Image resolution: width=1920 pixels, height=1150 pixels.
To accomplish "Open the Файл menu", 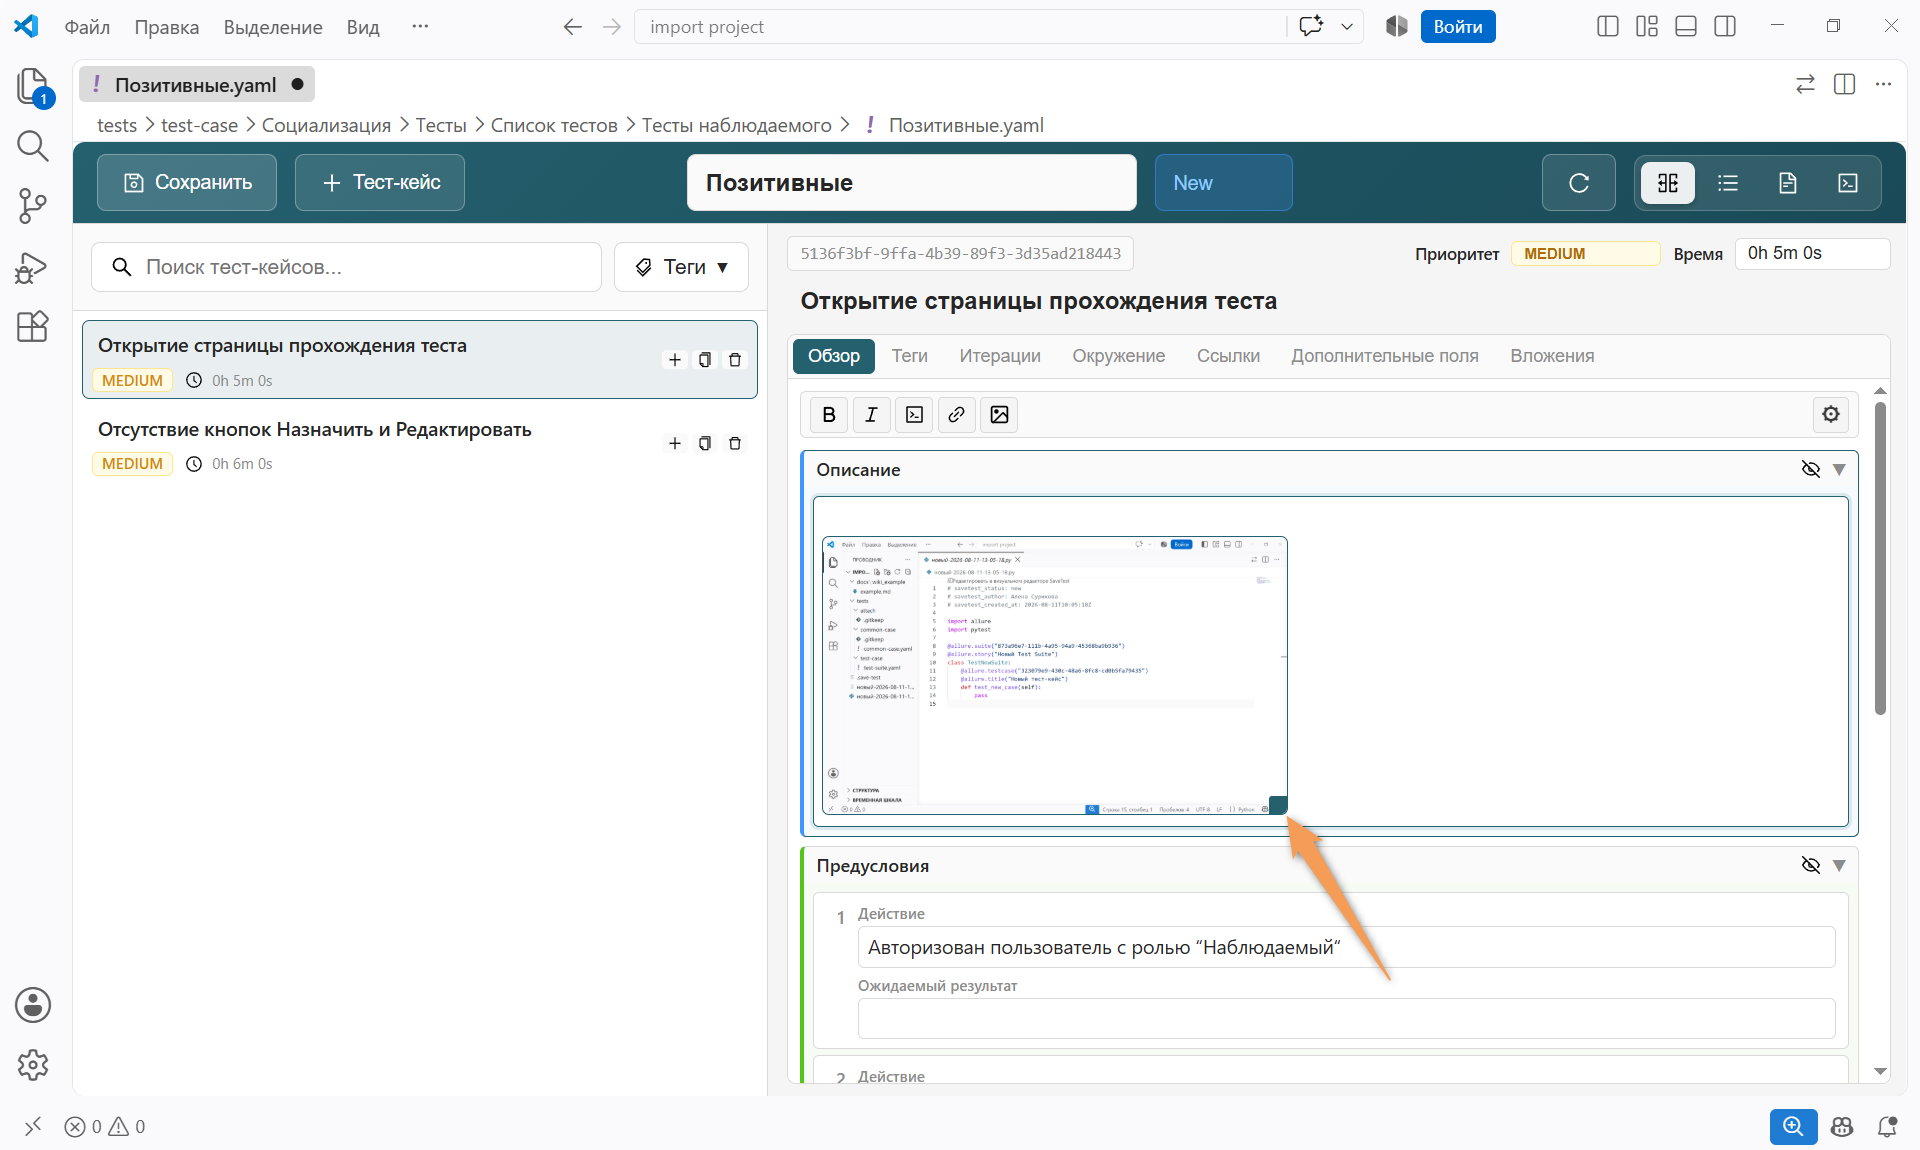I will [87, 27].
